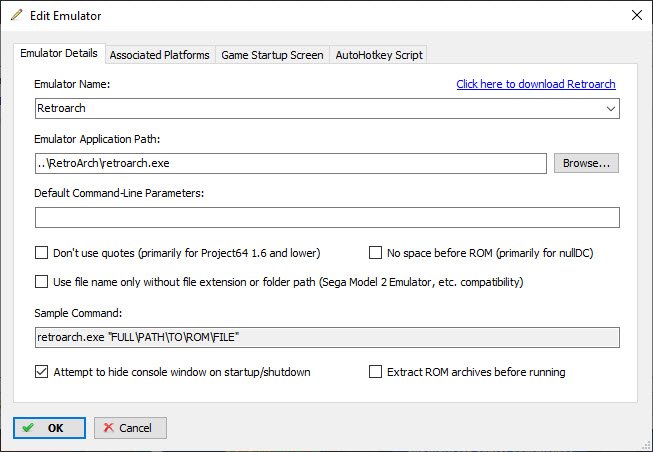Click the pencil icon in title bar
This screenshot has width=653, height=452.
click(17, 15)
